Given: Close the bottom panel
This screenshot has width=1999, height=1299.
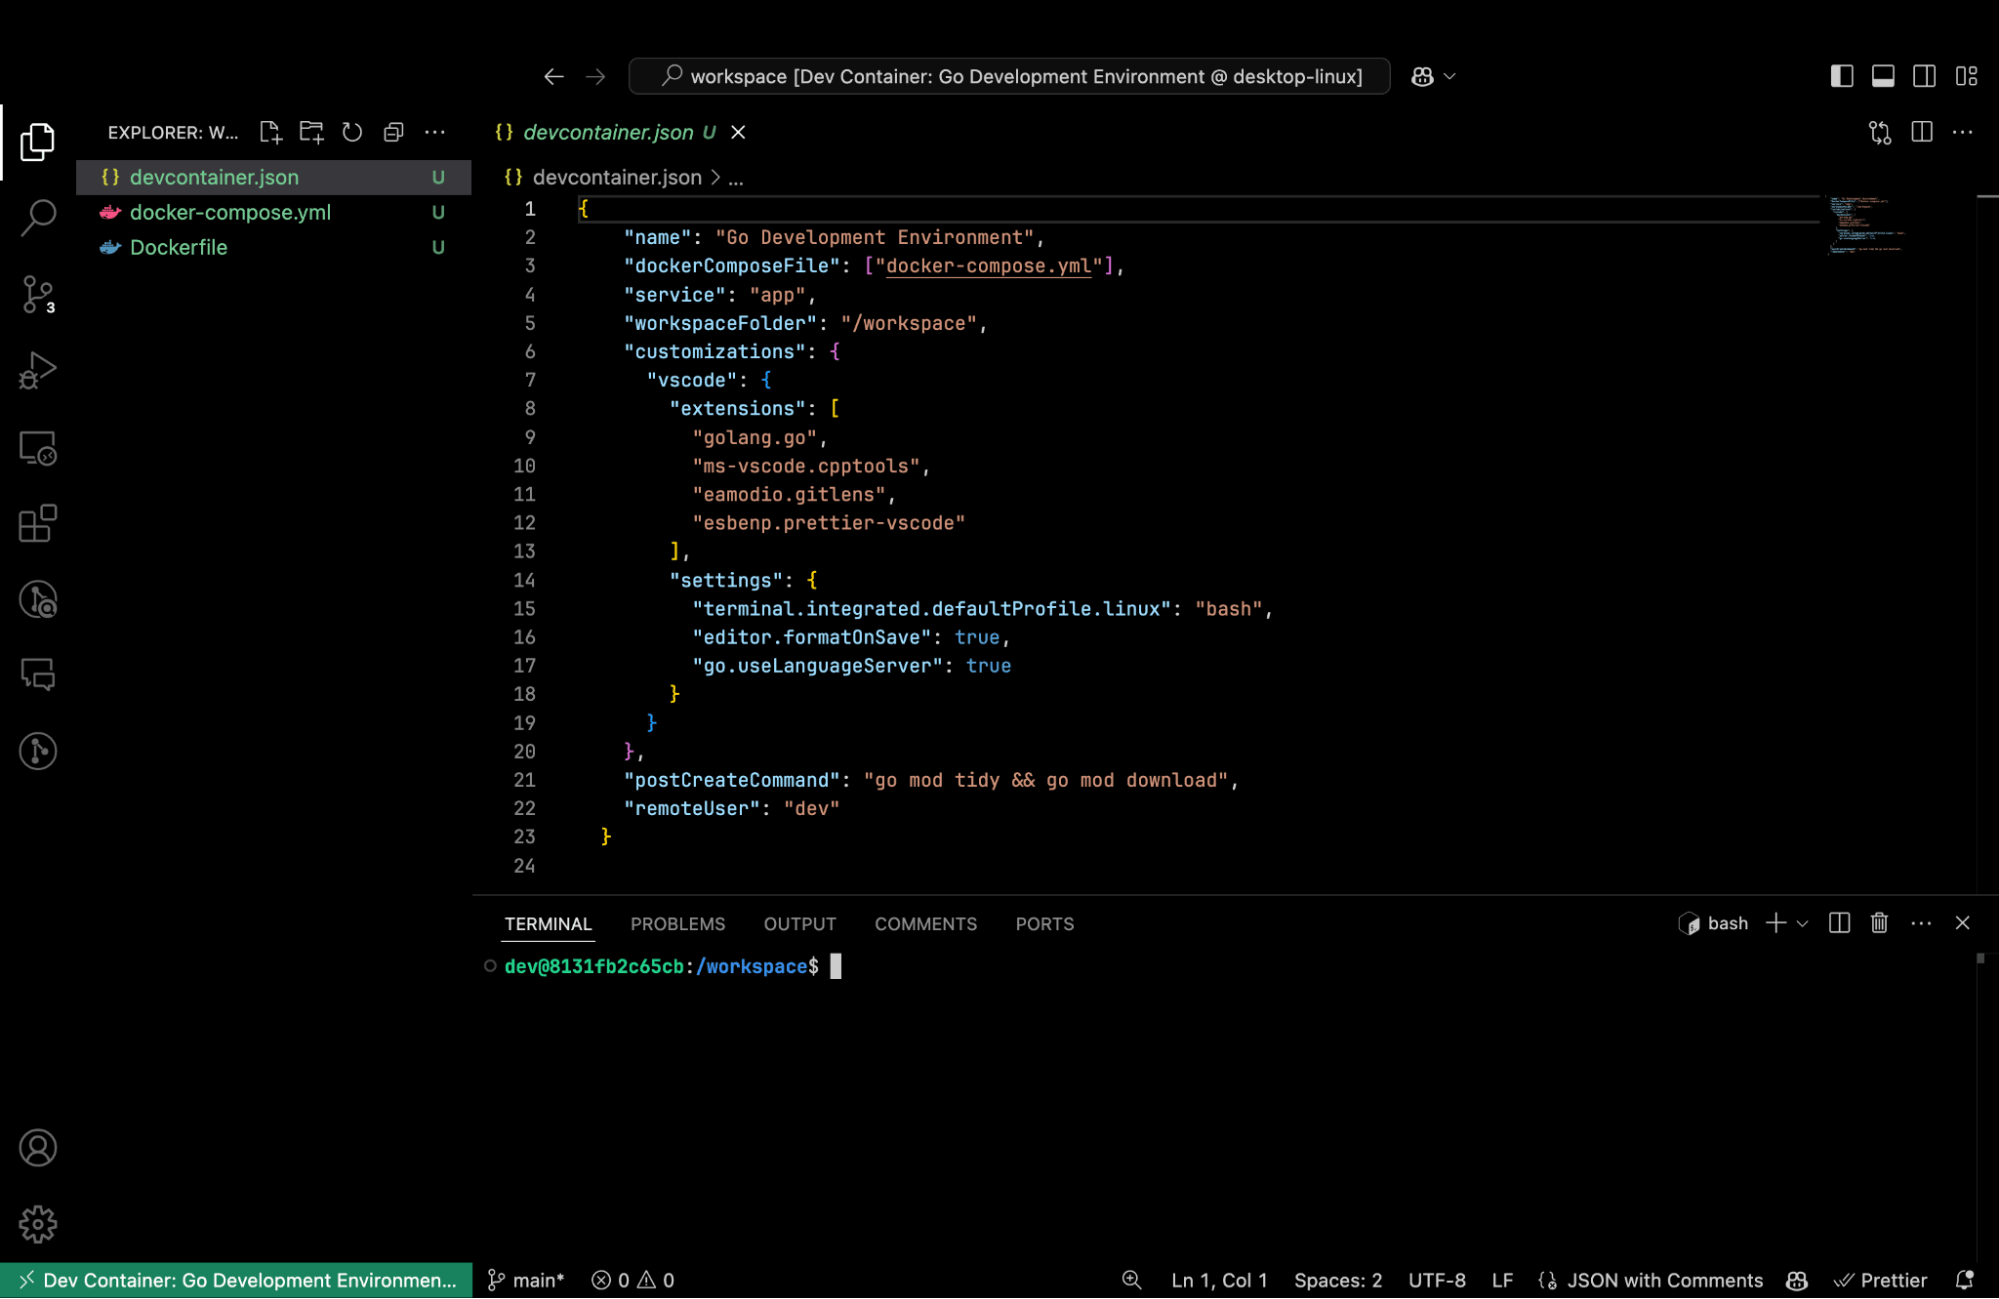Looking at the screenshot, I should click(1962, 923).
